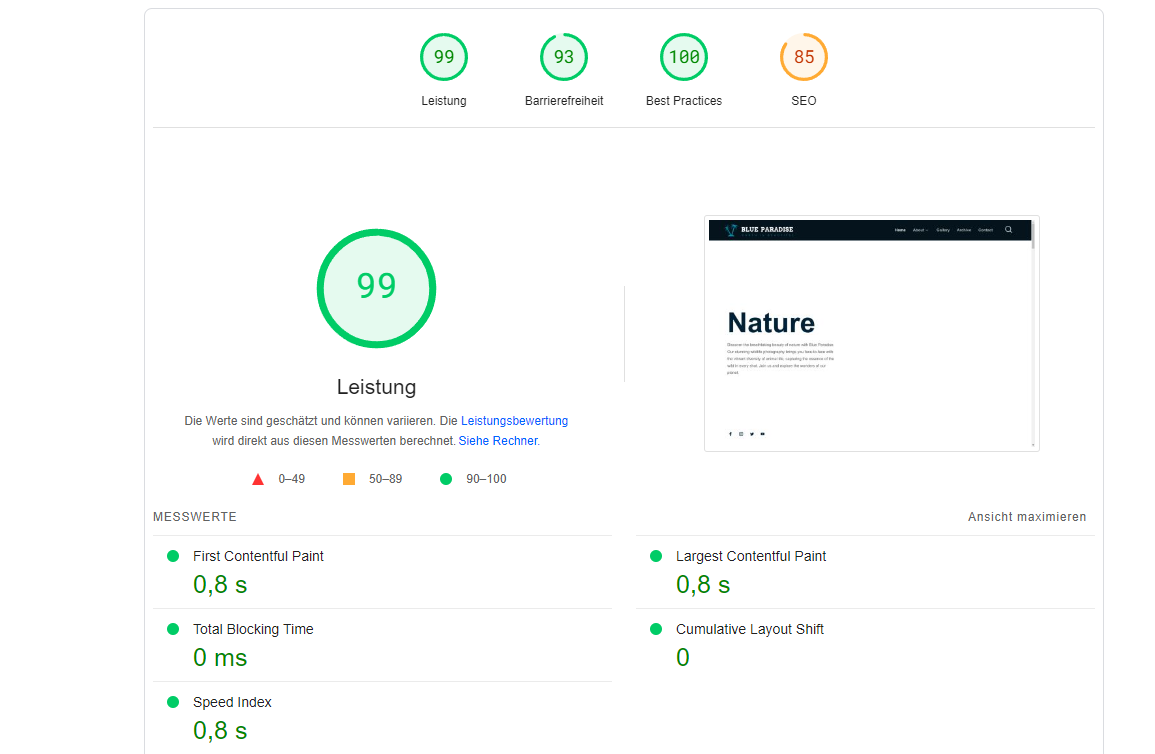
Task: Click the Total Blocking Time status dot
Action: coord(173,629)
